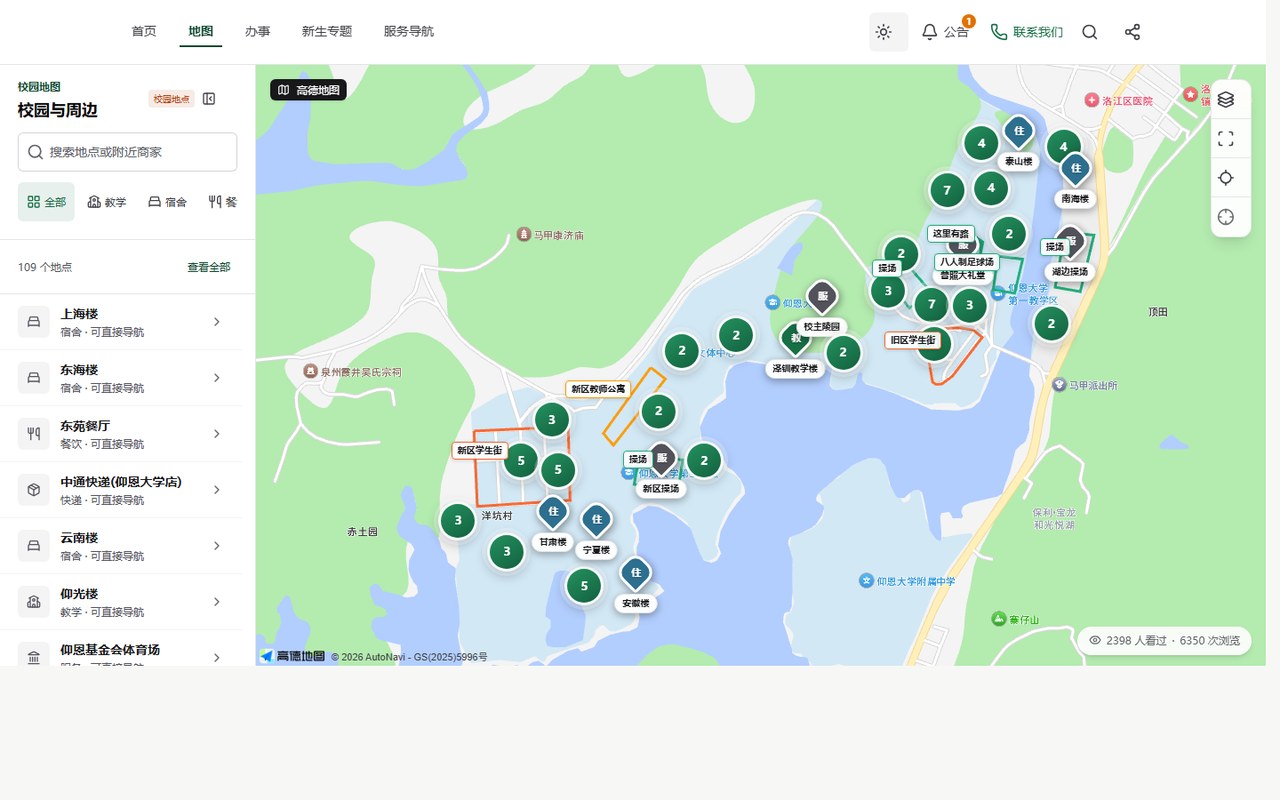Open details arrow for 云南楼

(x=217, y=546)
